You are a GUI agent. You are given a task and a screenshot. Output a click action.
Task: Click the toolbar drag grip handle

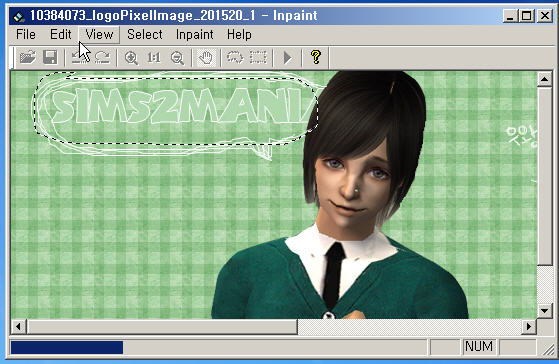click(x=12, y=57)
